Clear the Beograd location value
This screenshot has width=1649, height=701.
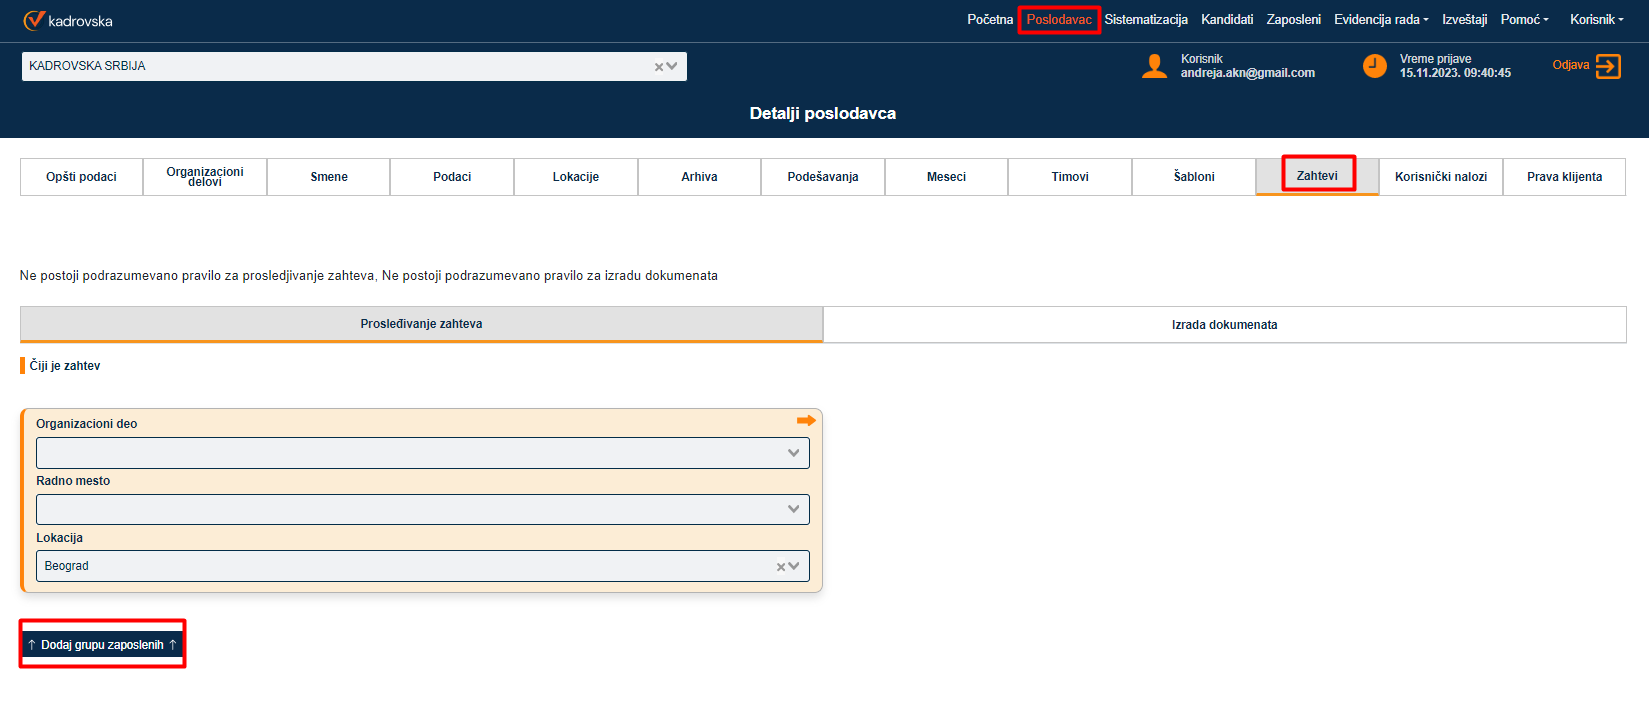pyautogui.click(x=781, y=567)
